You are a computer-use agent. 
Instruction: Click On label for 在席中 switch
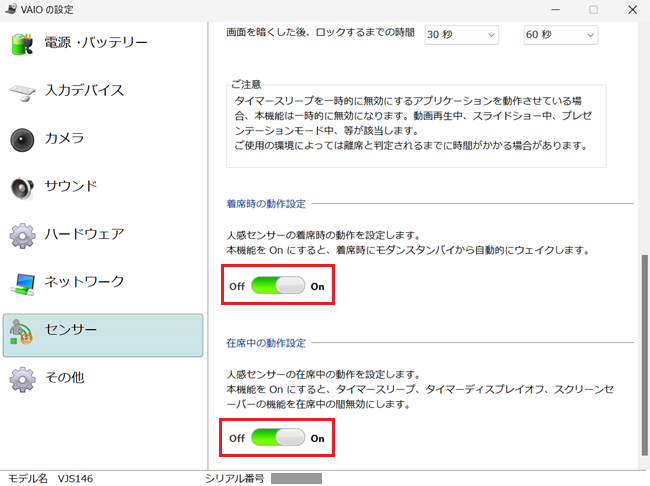point(318,438)
